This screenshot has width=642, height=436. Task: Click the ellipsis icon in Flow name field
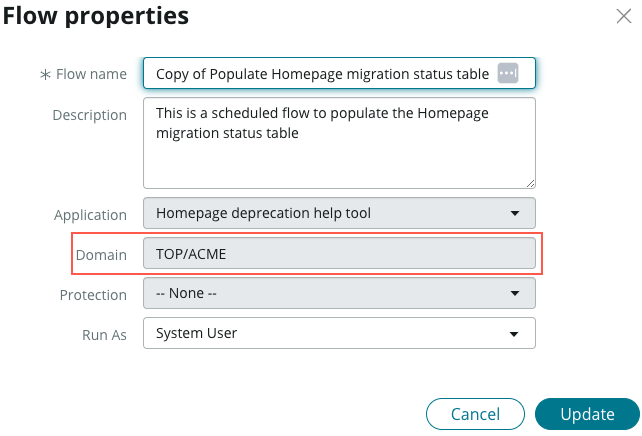click(x=508, y=73)
